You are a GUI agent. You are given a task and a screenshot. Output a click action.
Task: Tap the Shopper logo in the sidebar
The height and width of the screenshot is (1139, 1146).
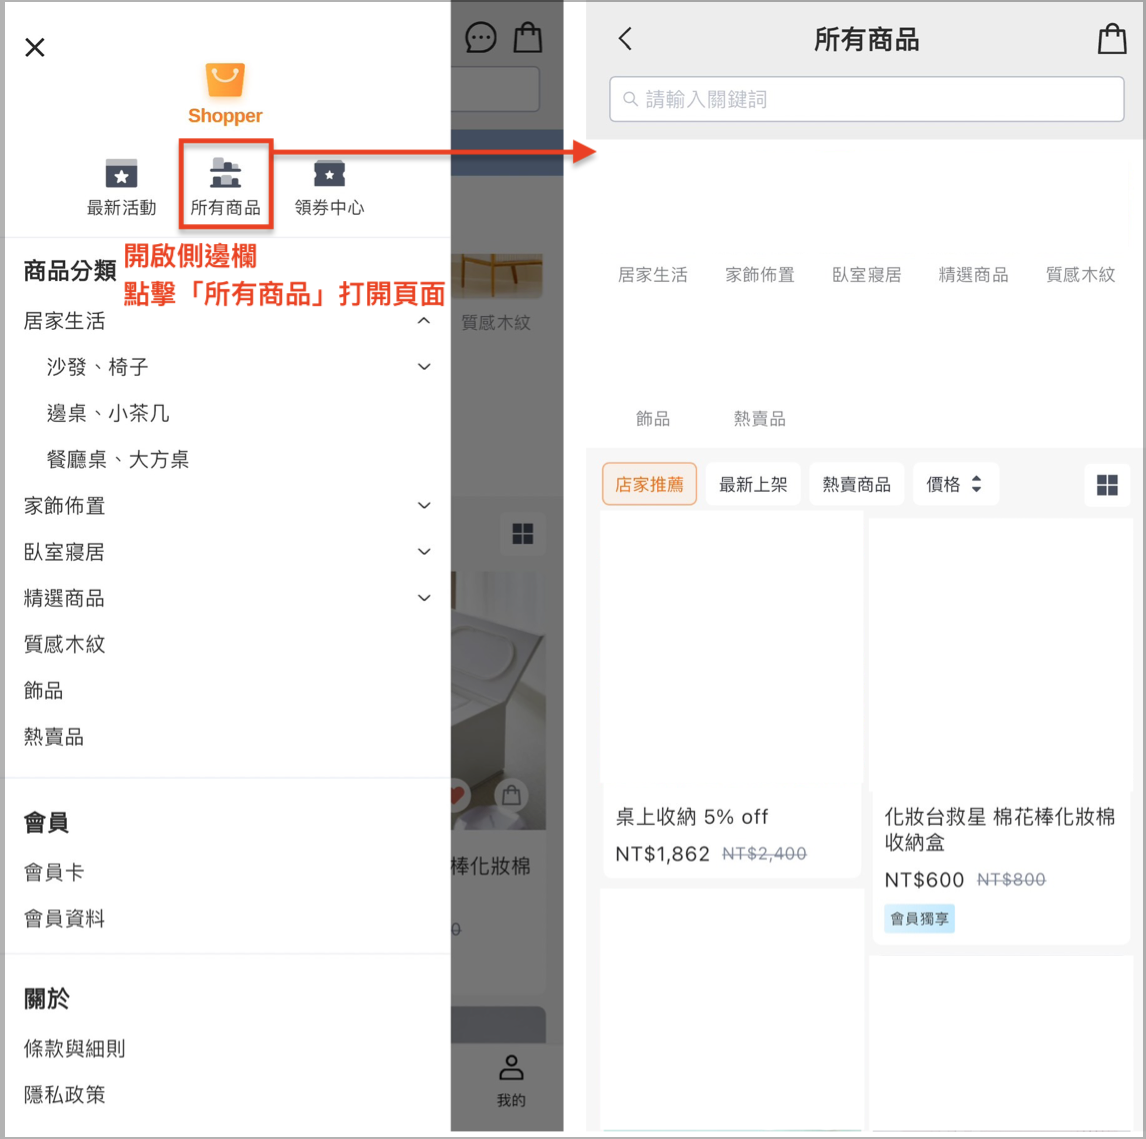[x=225, y=94]
